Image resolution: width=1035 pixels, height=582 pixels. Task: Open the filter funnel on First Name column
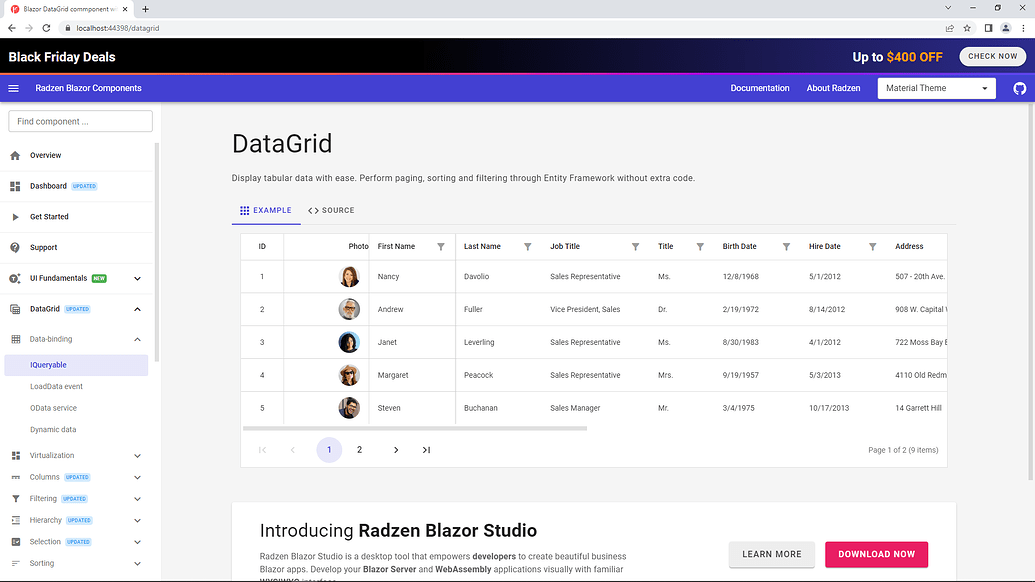point(440,246)
